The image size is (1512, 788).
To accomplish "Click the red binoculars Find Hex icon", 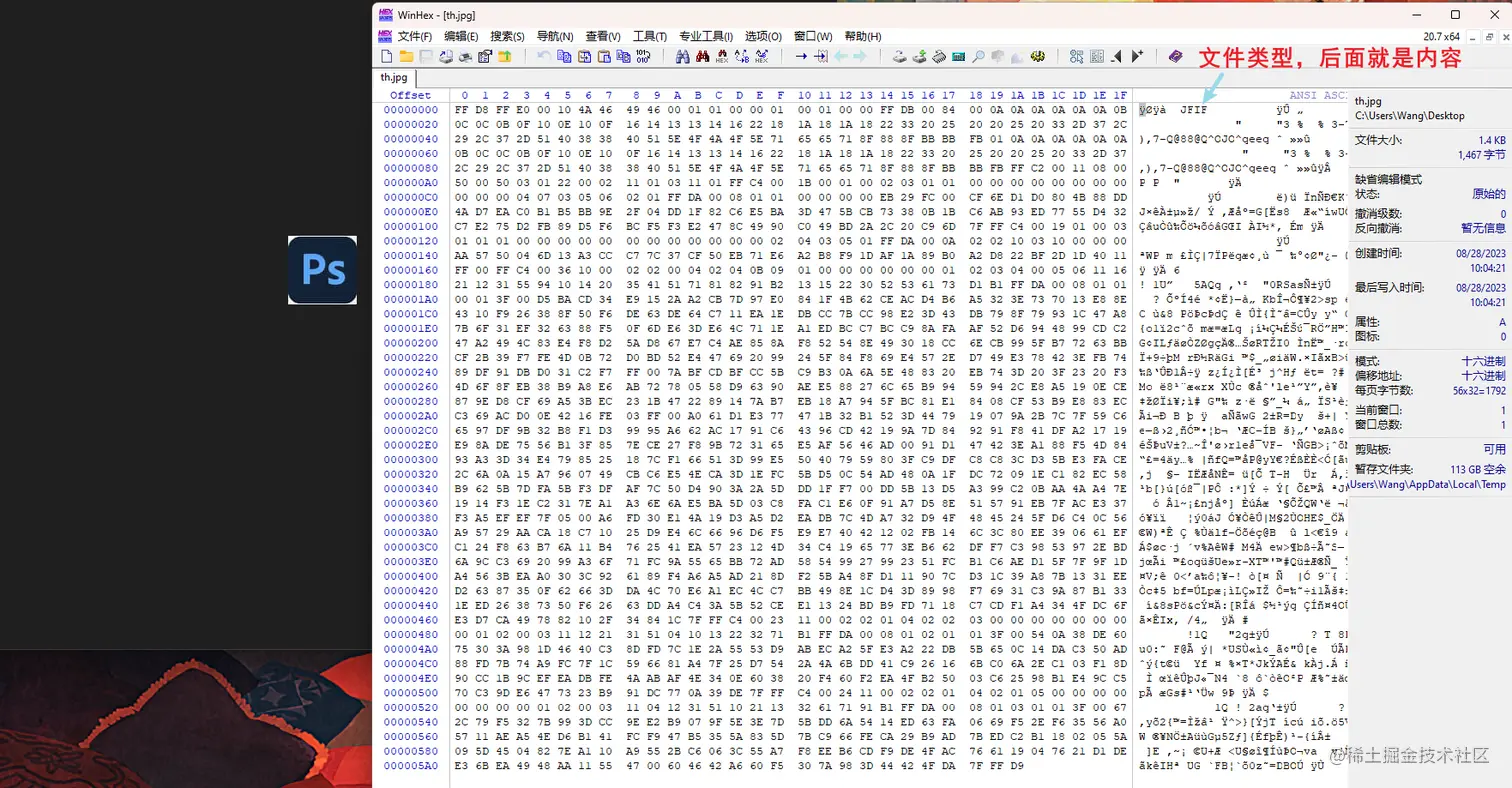I will [x=703, y=56].
